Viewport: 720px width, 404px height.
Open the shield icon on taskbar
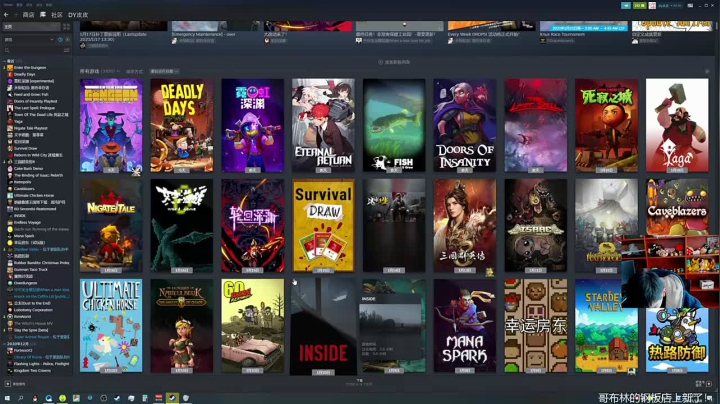coord(186,398)
